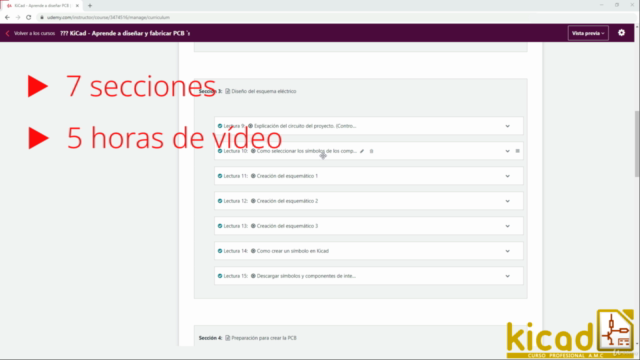The height and width of the screenshot is (360, 640).
Task: Click Volver a los cursos link
Action: 34,33
